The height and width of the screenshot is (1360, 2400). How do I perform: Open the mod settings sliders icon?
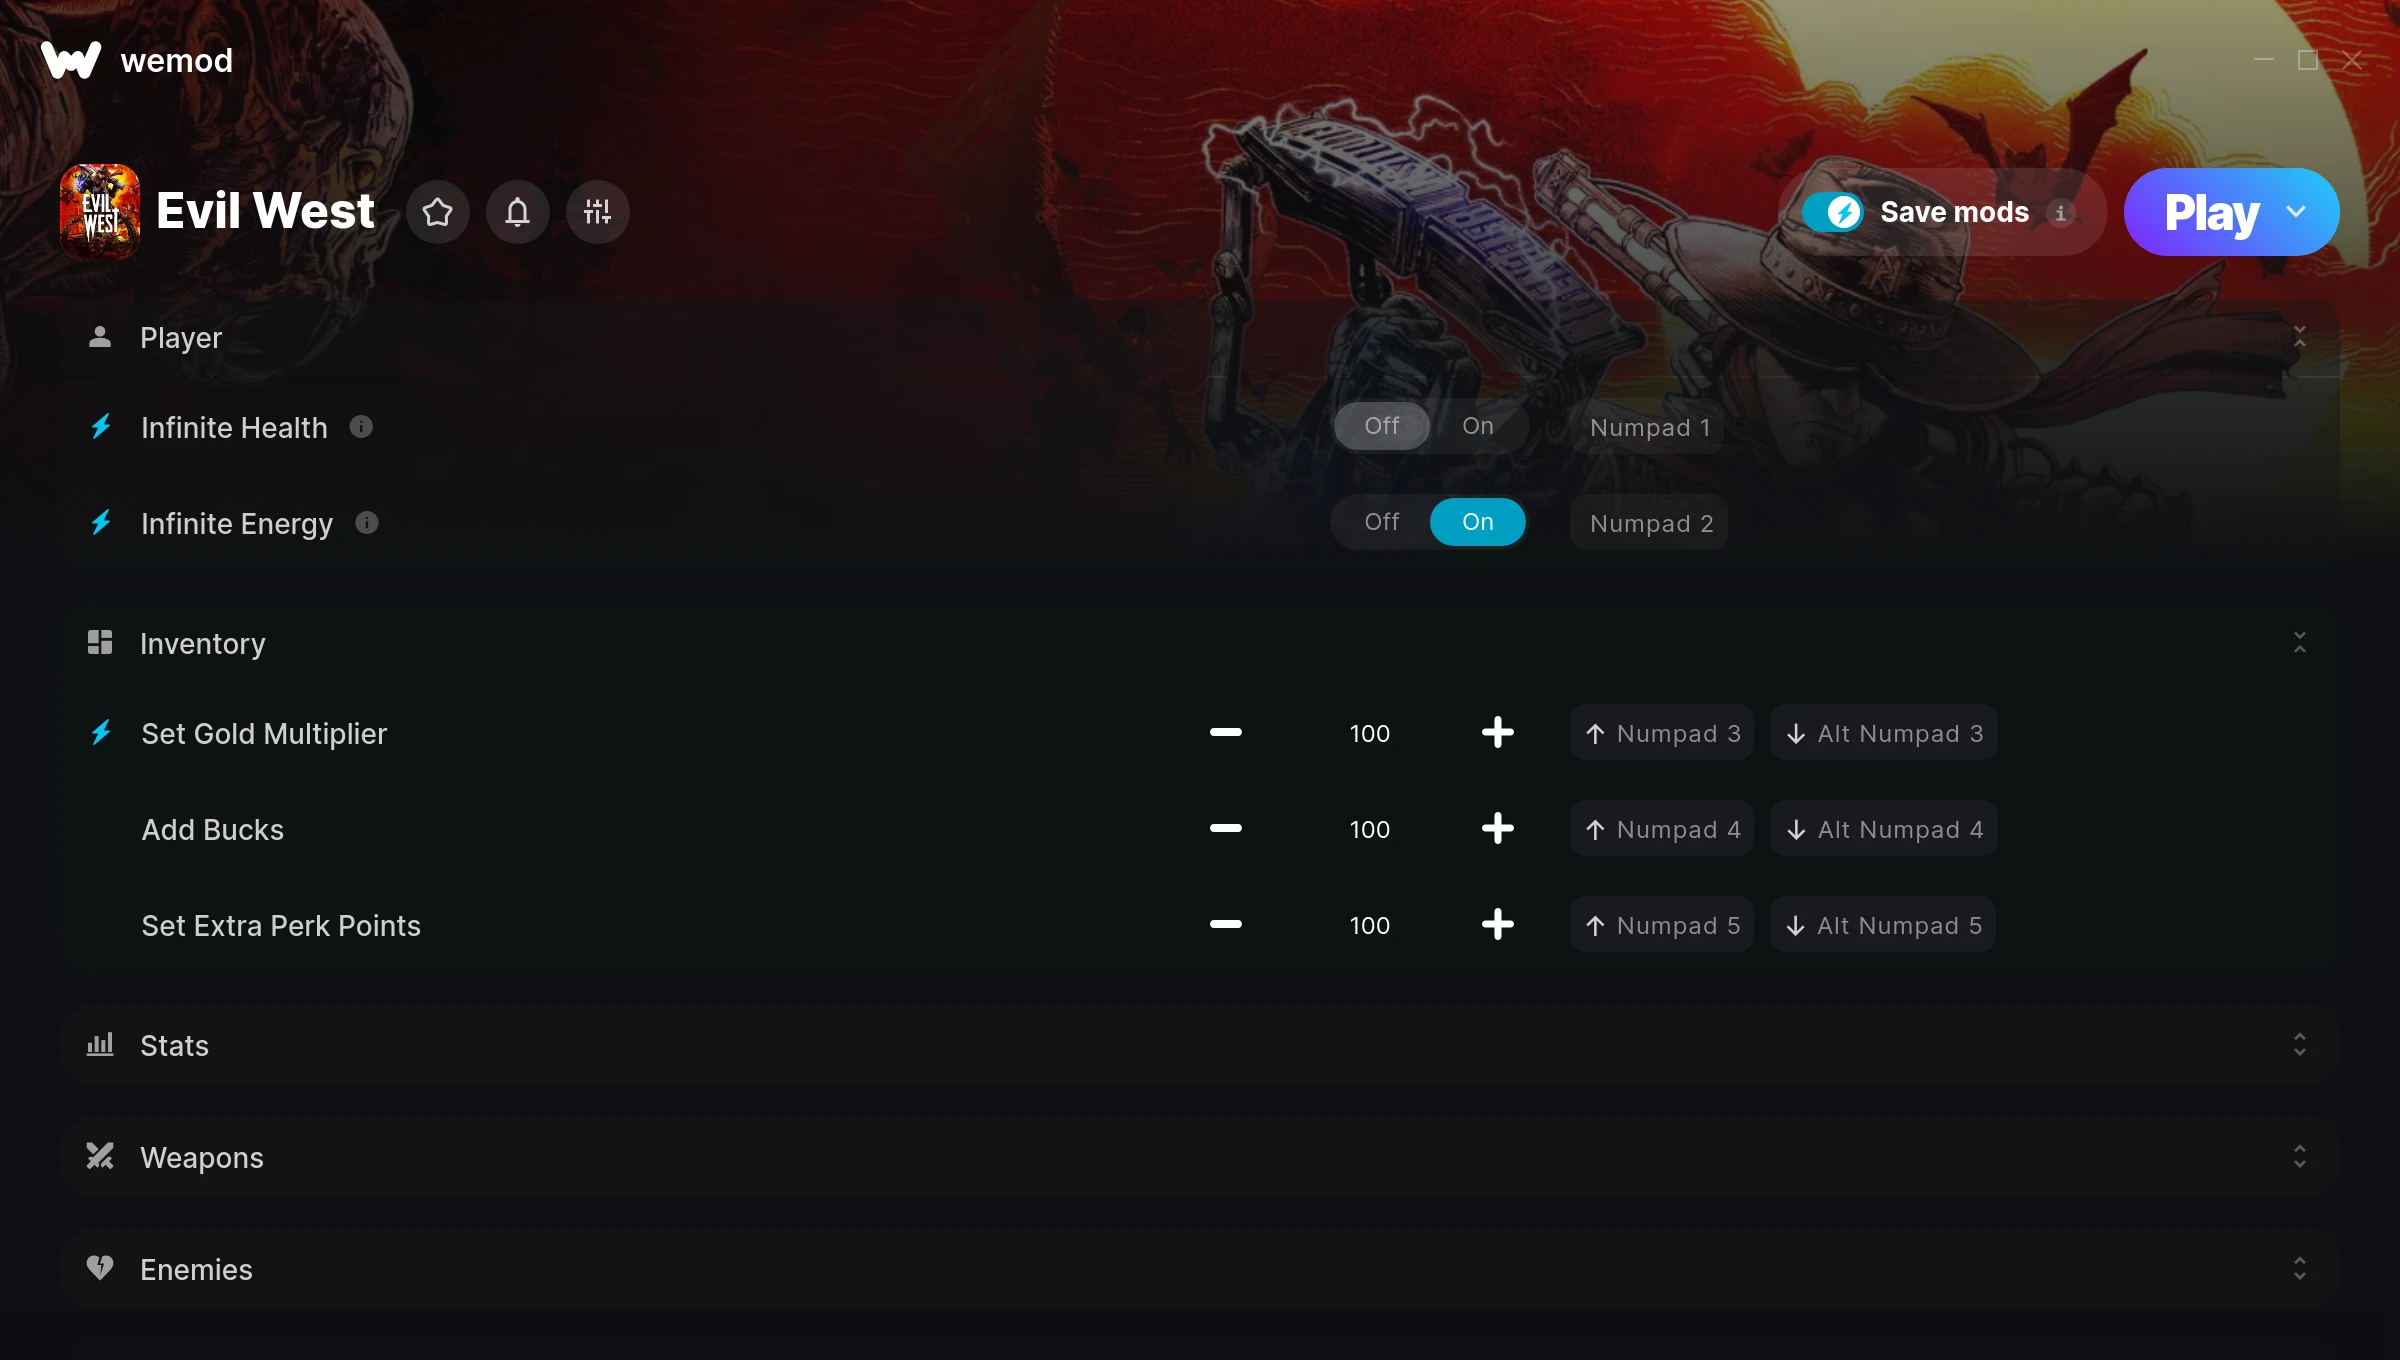(x=597, y=212)
